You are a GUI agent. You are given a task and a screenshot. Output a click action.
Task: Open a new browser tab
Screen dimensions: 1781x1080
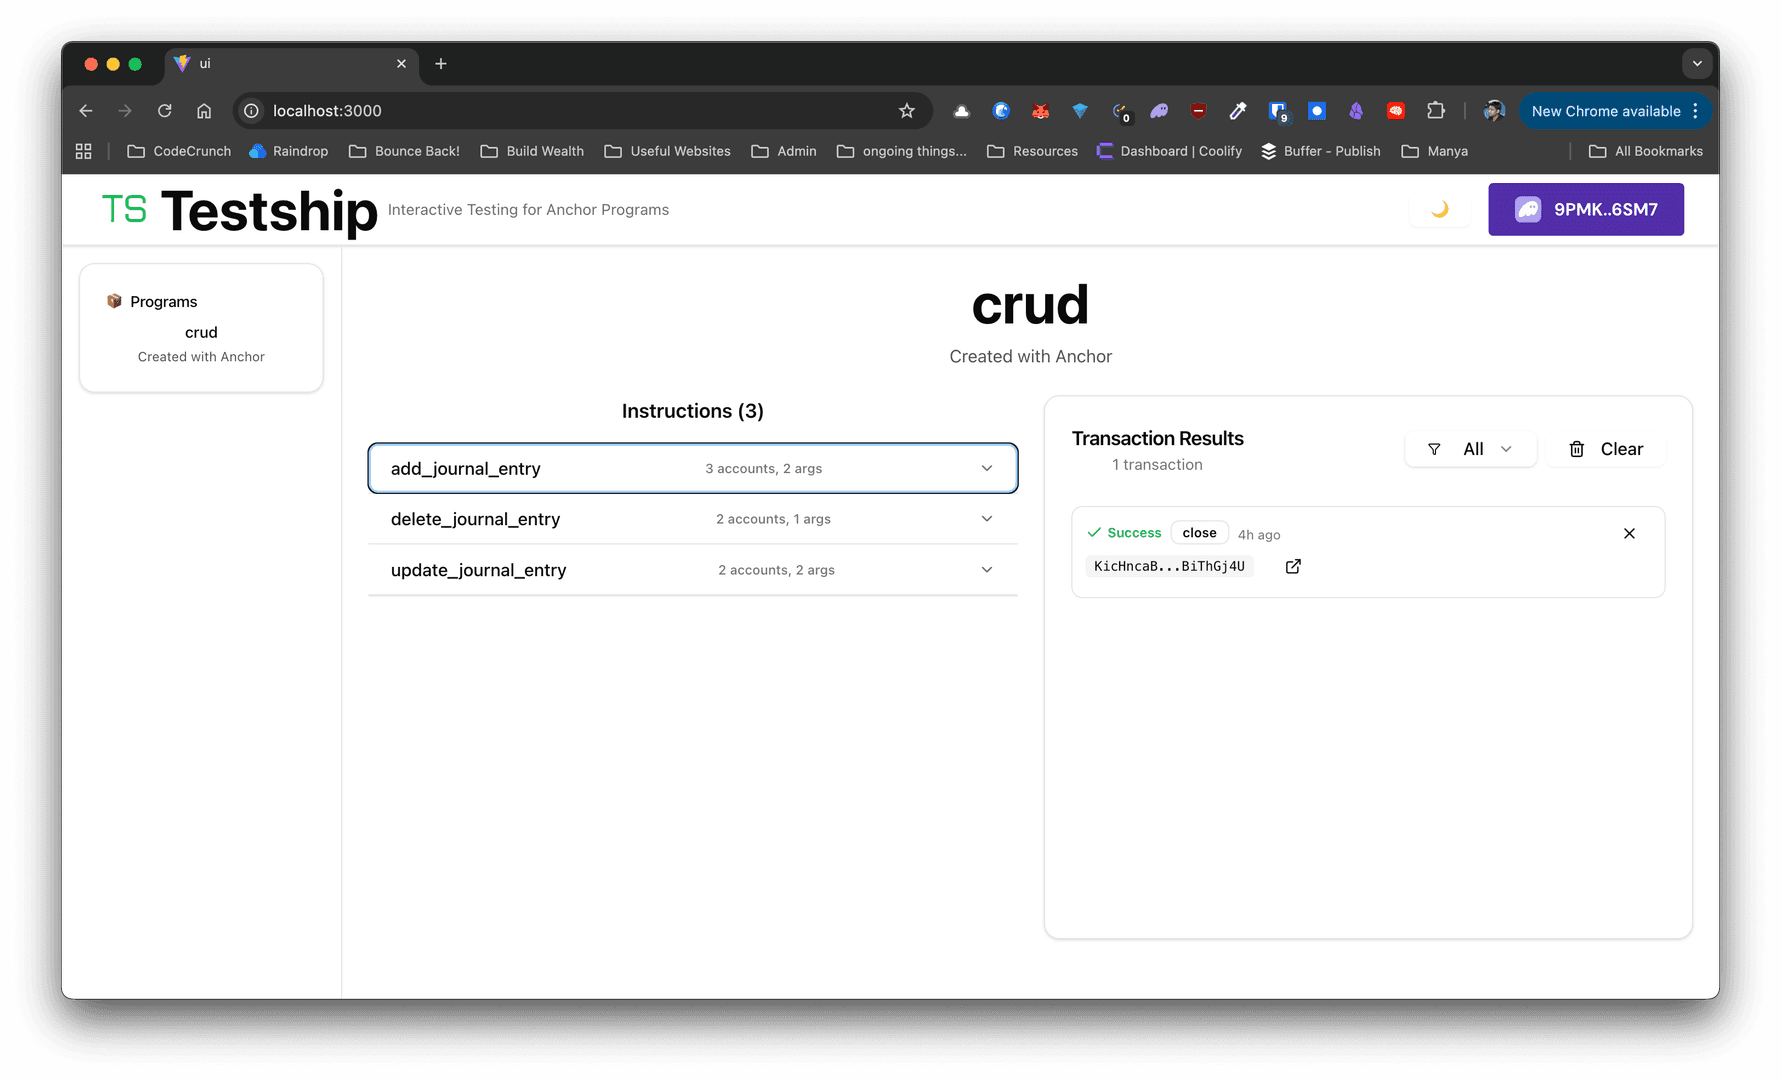pyautogui.click(x=441, y=64)
